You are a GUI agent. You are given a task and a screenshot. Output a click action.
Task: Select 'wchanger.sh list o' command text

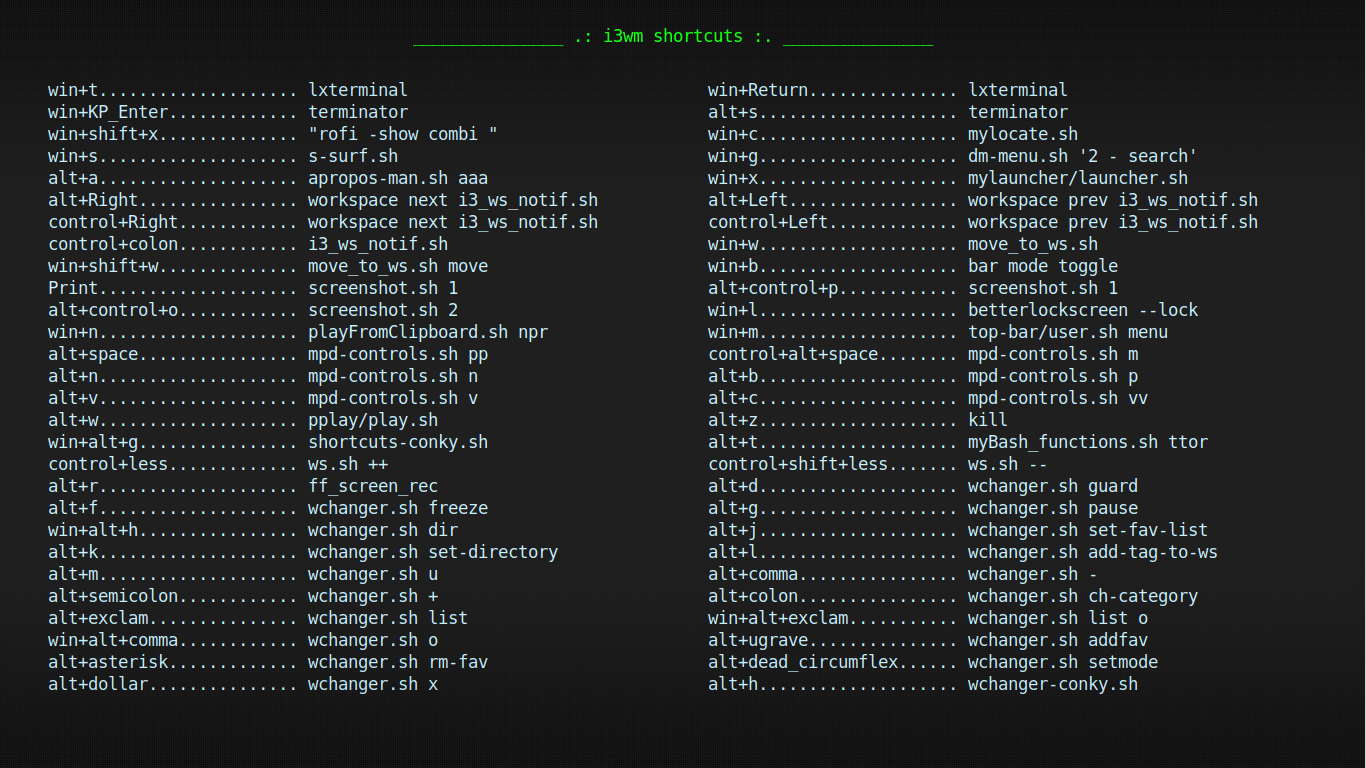1058,618
